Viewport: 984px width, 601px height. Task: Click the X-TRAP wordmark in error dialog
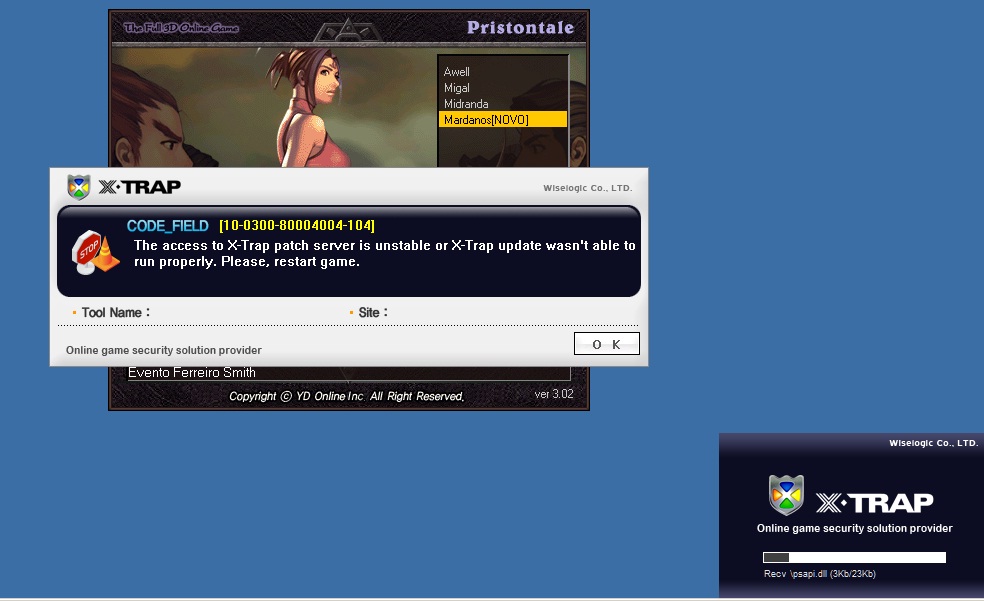140,187
